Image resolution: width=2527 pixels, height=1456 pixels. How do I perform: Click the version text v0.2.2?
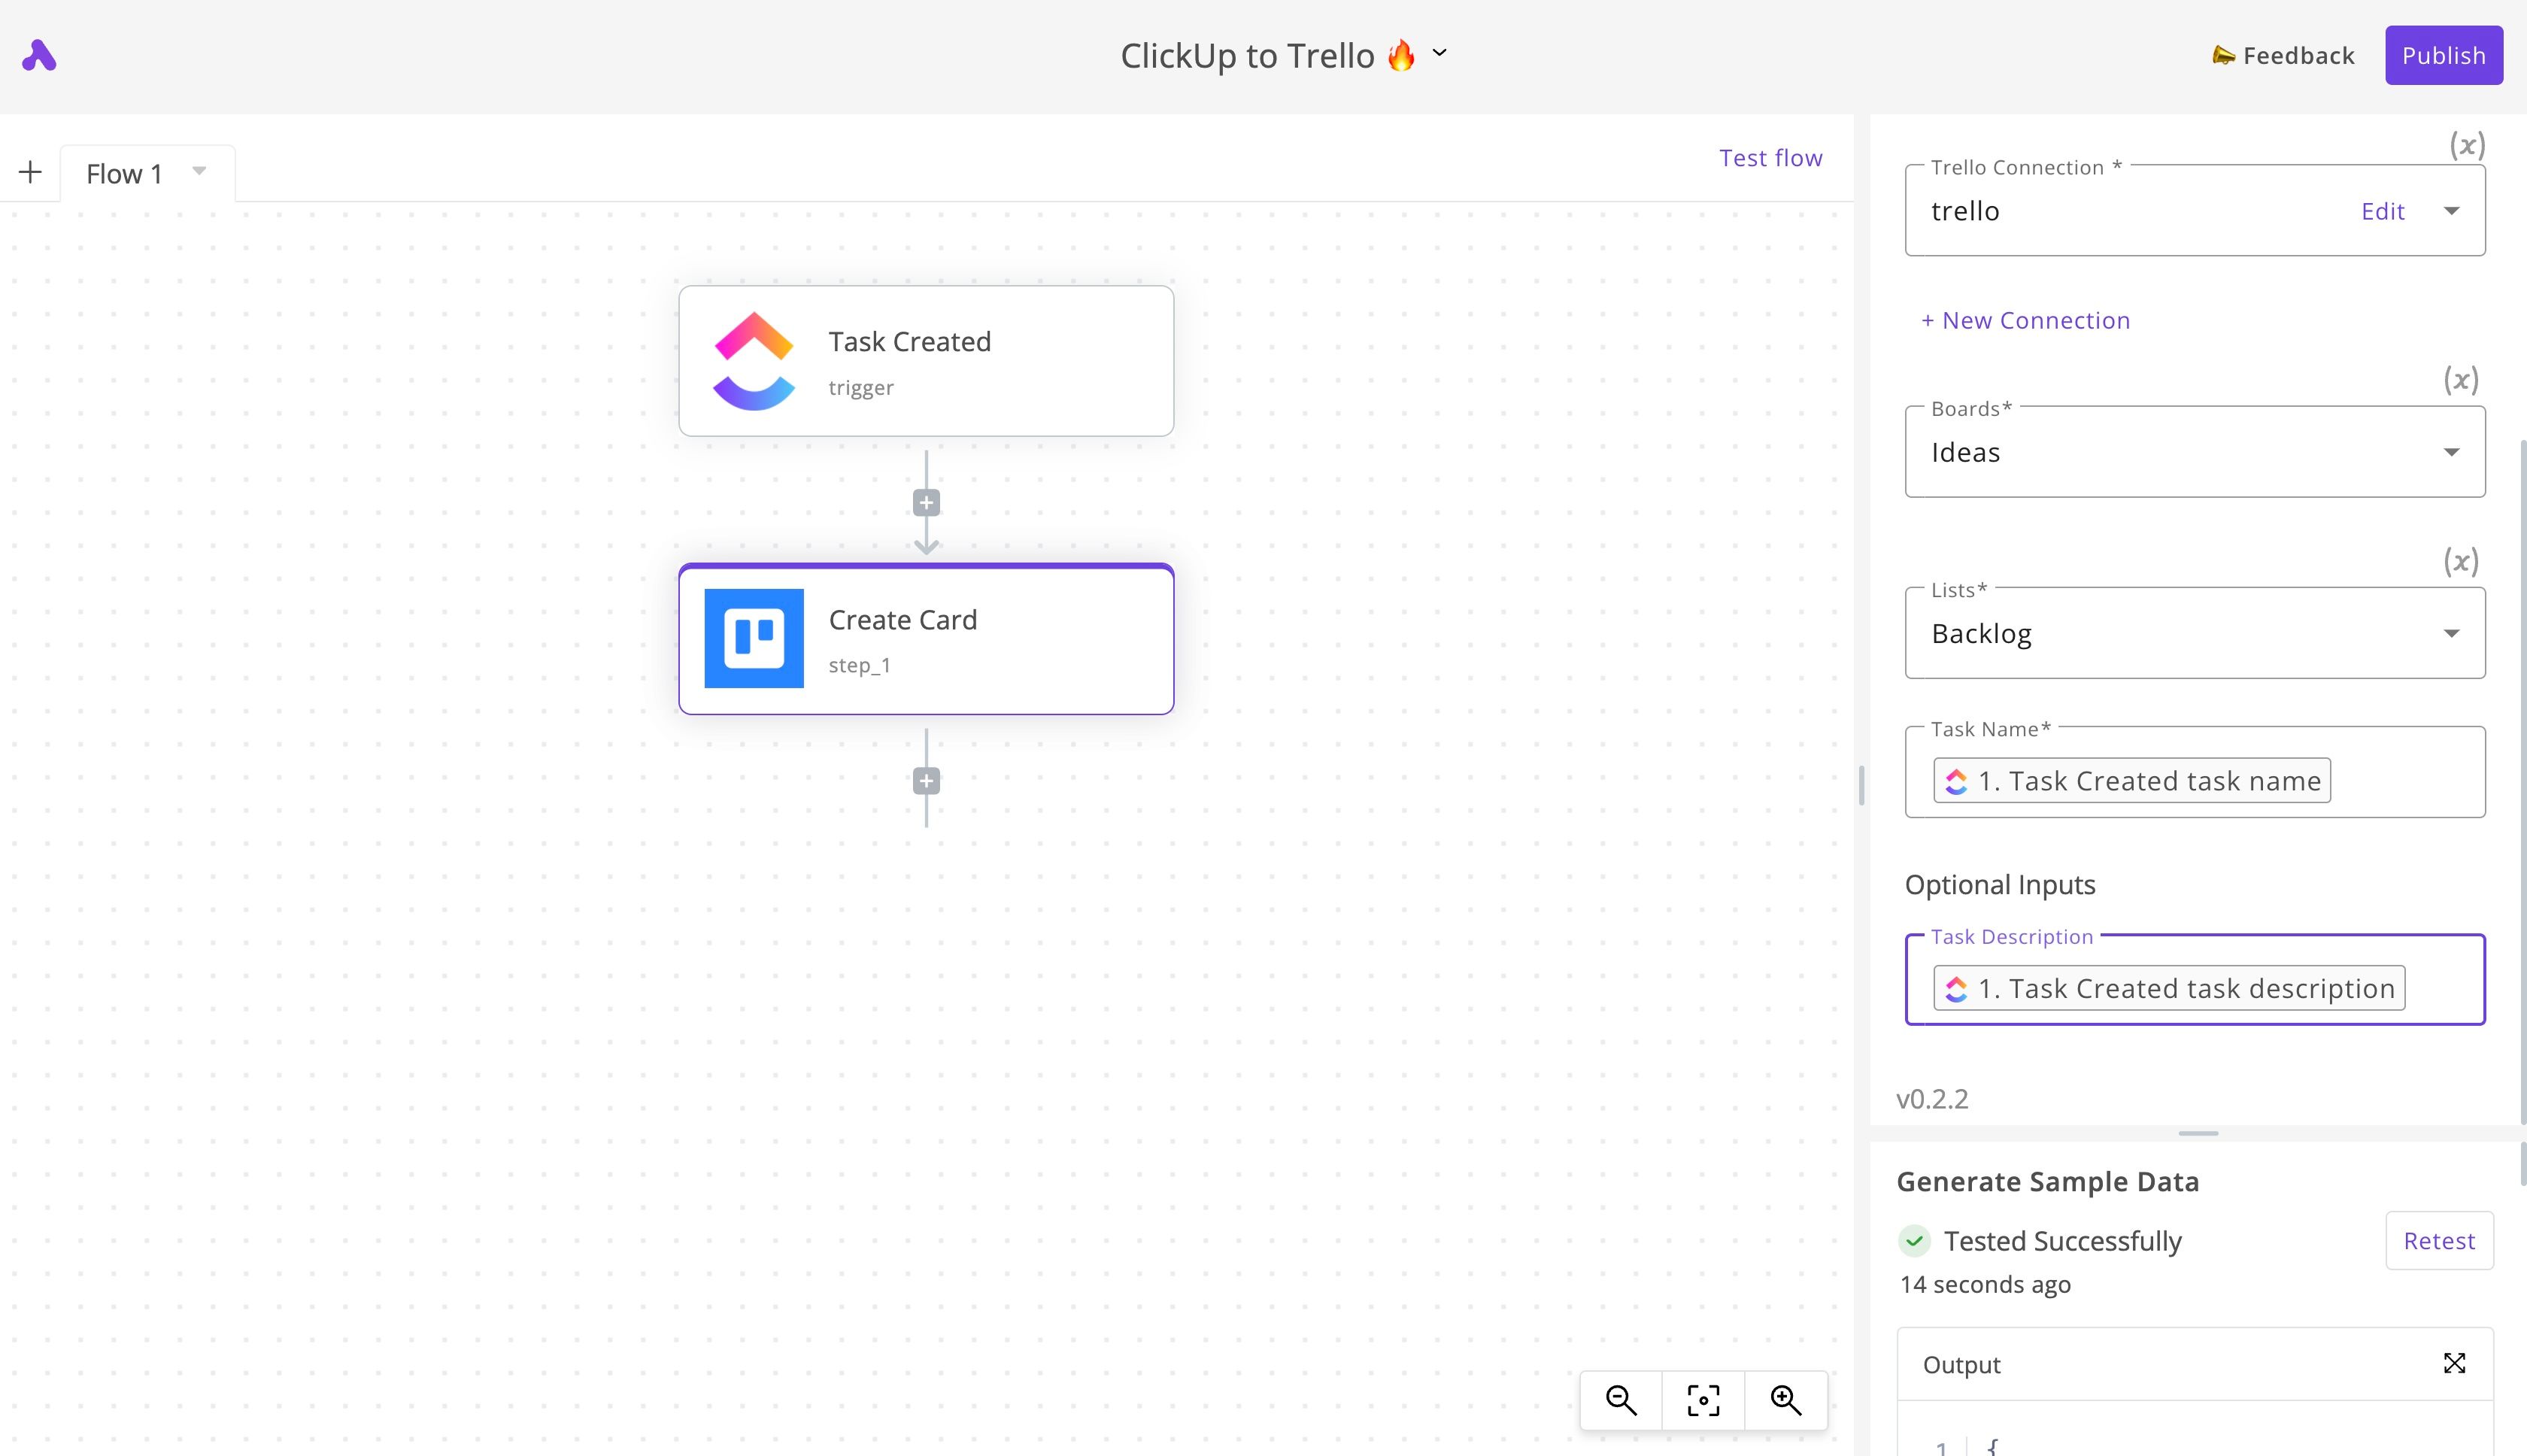[1932, 1099]
